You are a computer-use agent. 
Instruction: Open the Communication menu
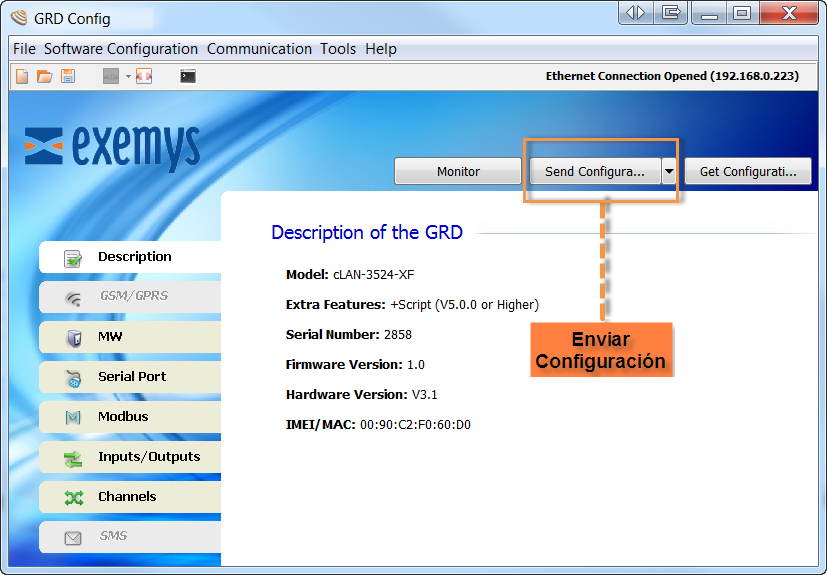tap(259, 49)
